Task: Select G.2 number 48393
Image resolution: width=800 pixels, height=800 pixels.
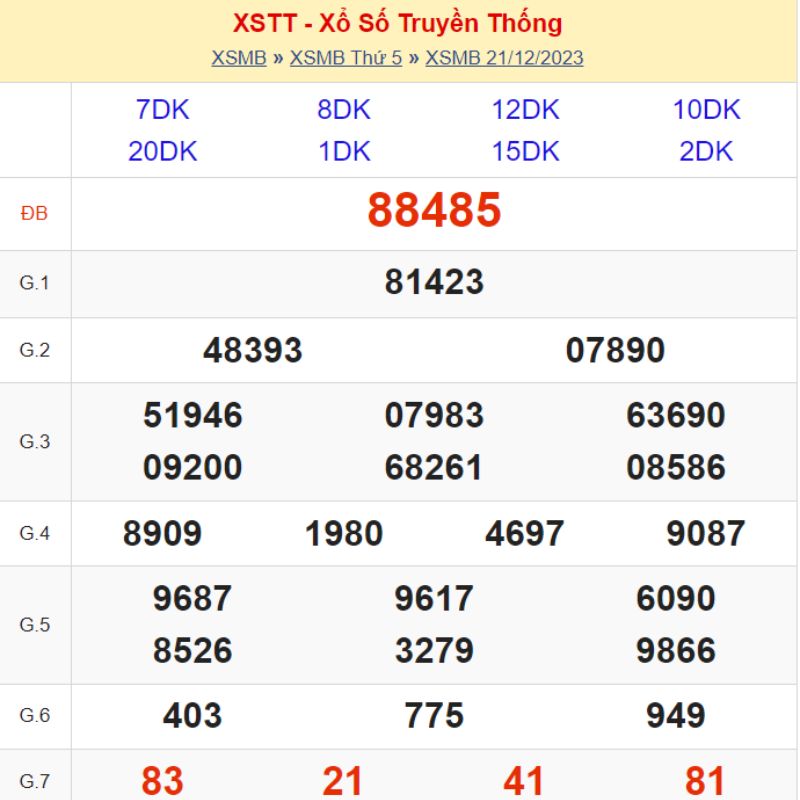Action: (253, 351)
